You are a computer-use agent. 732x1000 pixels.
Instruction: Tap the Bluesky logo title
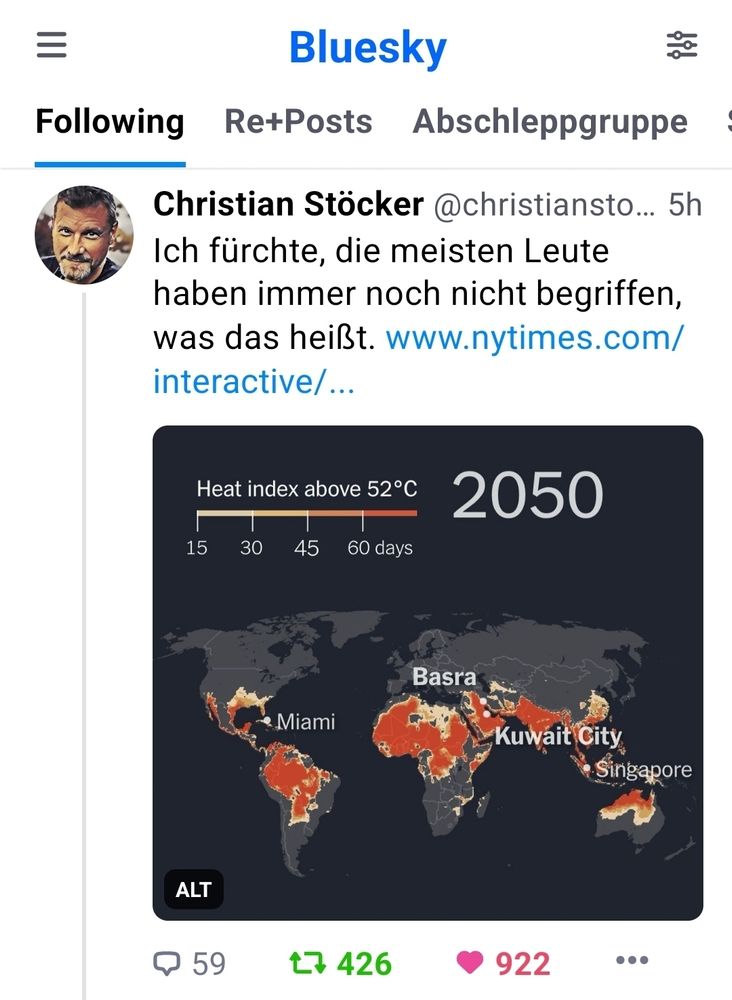368,47
